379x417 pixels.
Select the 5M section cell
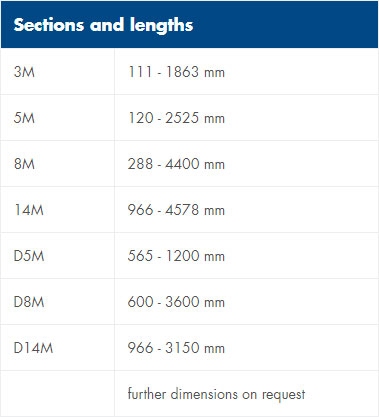[58, 118]
